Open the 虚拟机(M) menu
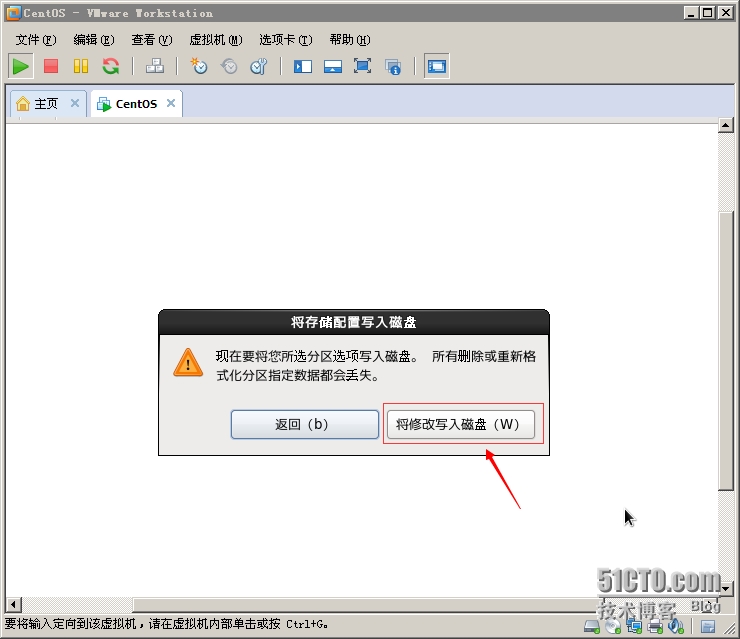Image resolution: width=740 pixels, height=639 pixels. [216, 40]
